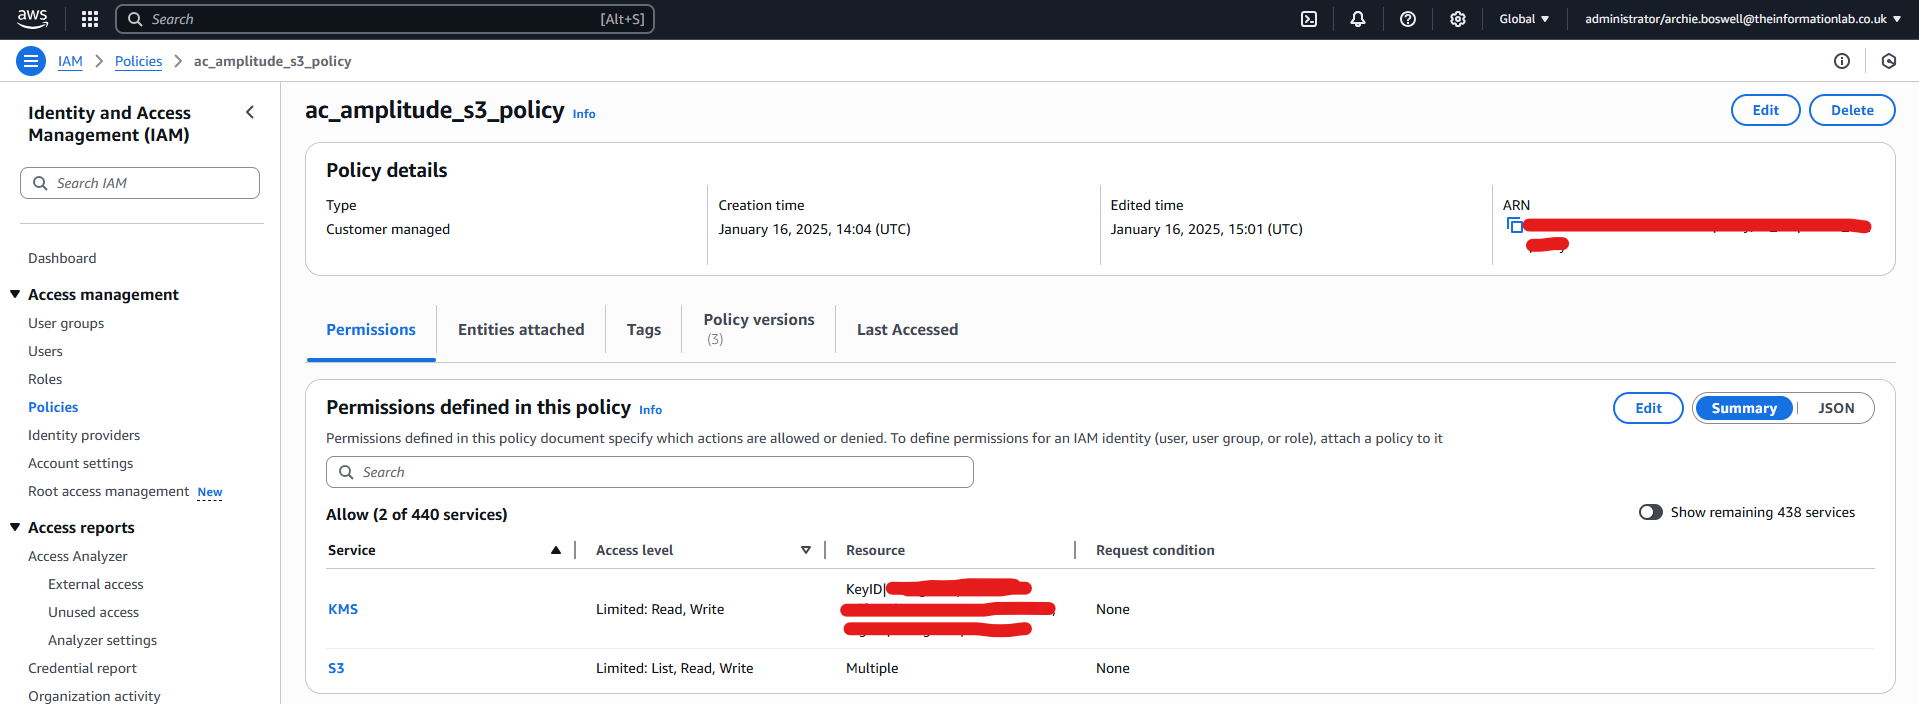The image size is (1919, 704).
Task: Click the IAM breadcrumb link
Action: (70, 61)
